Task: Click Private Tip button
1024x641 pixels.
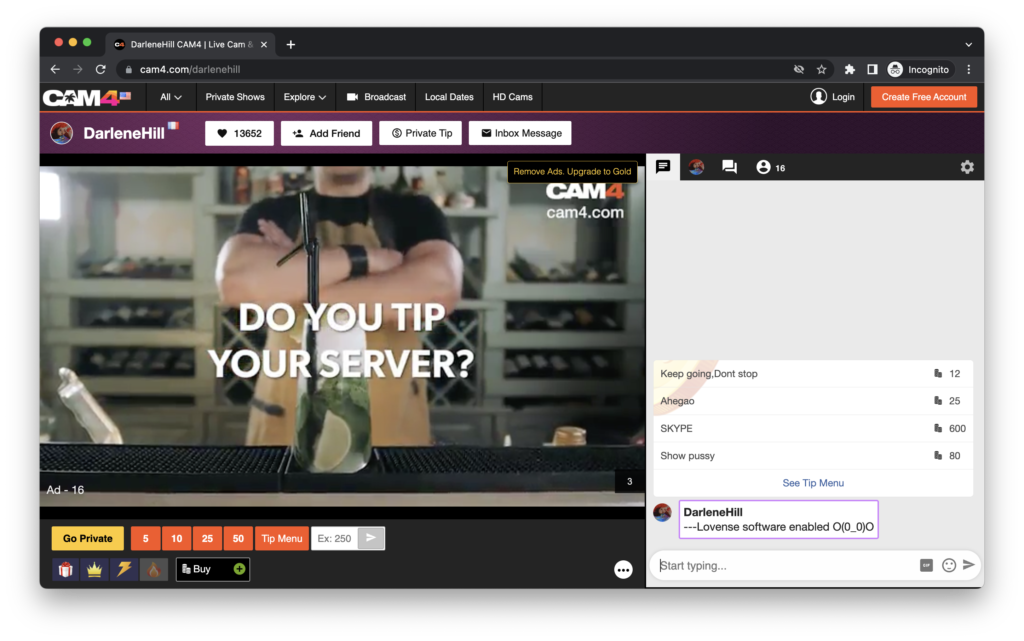Action: [x=421, y=133]
